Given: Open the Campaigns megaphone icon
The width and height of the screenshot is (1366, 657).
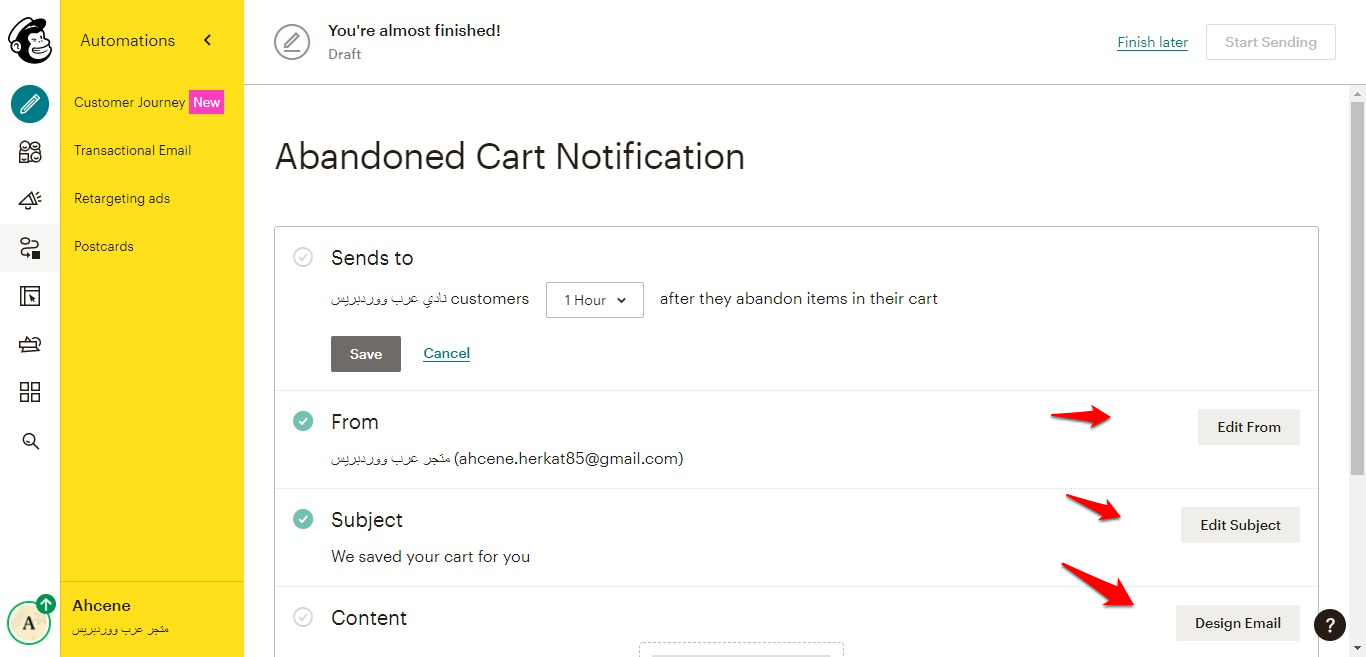Looking at the screenshot, I should 30,200.
